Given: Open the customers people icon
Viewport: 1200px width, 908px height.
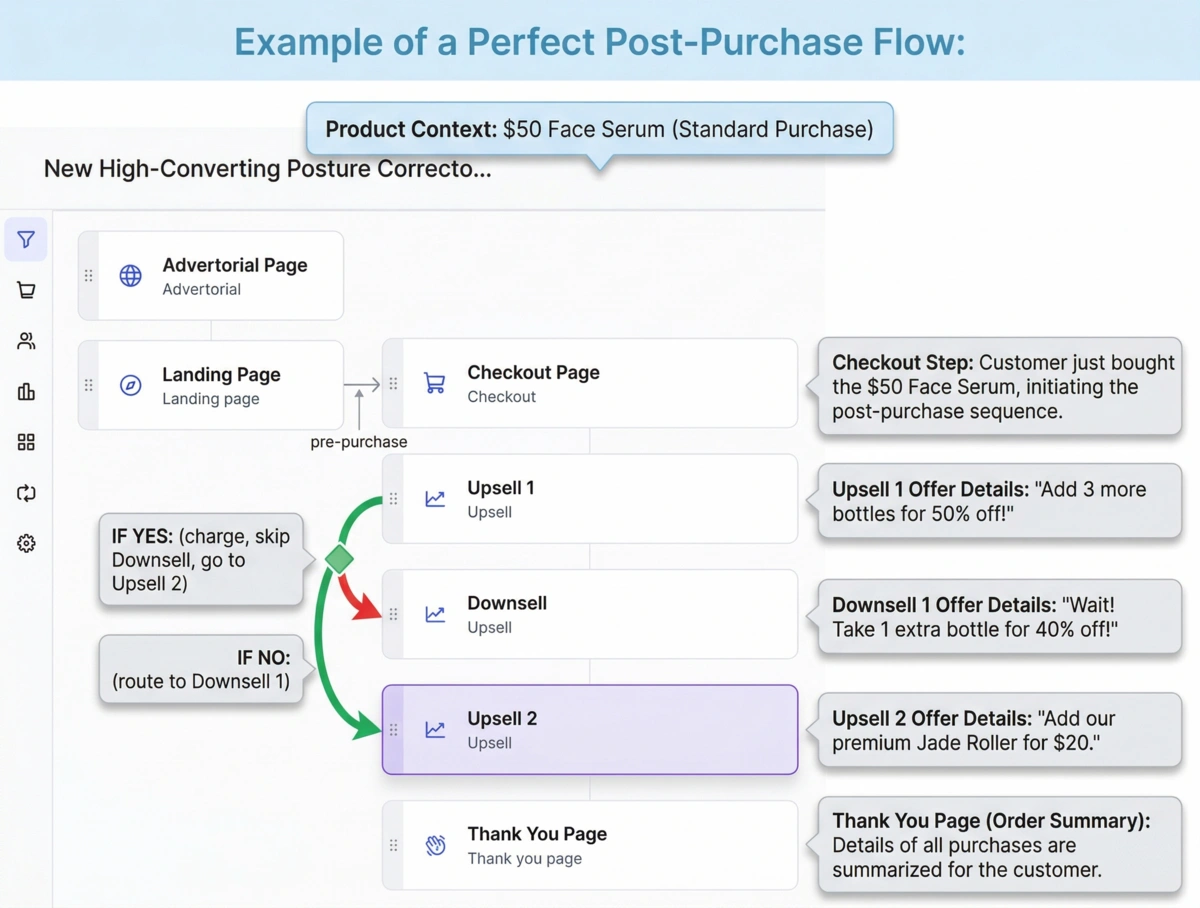Looking at the screenshot, I should (26, 342).
